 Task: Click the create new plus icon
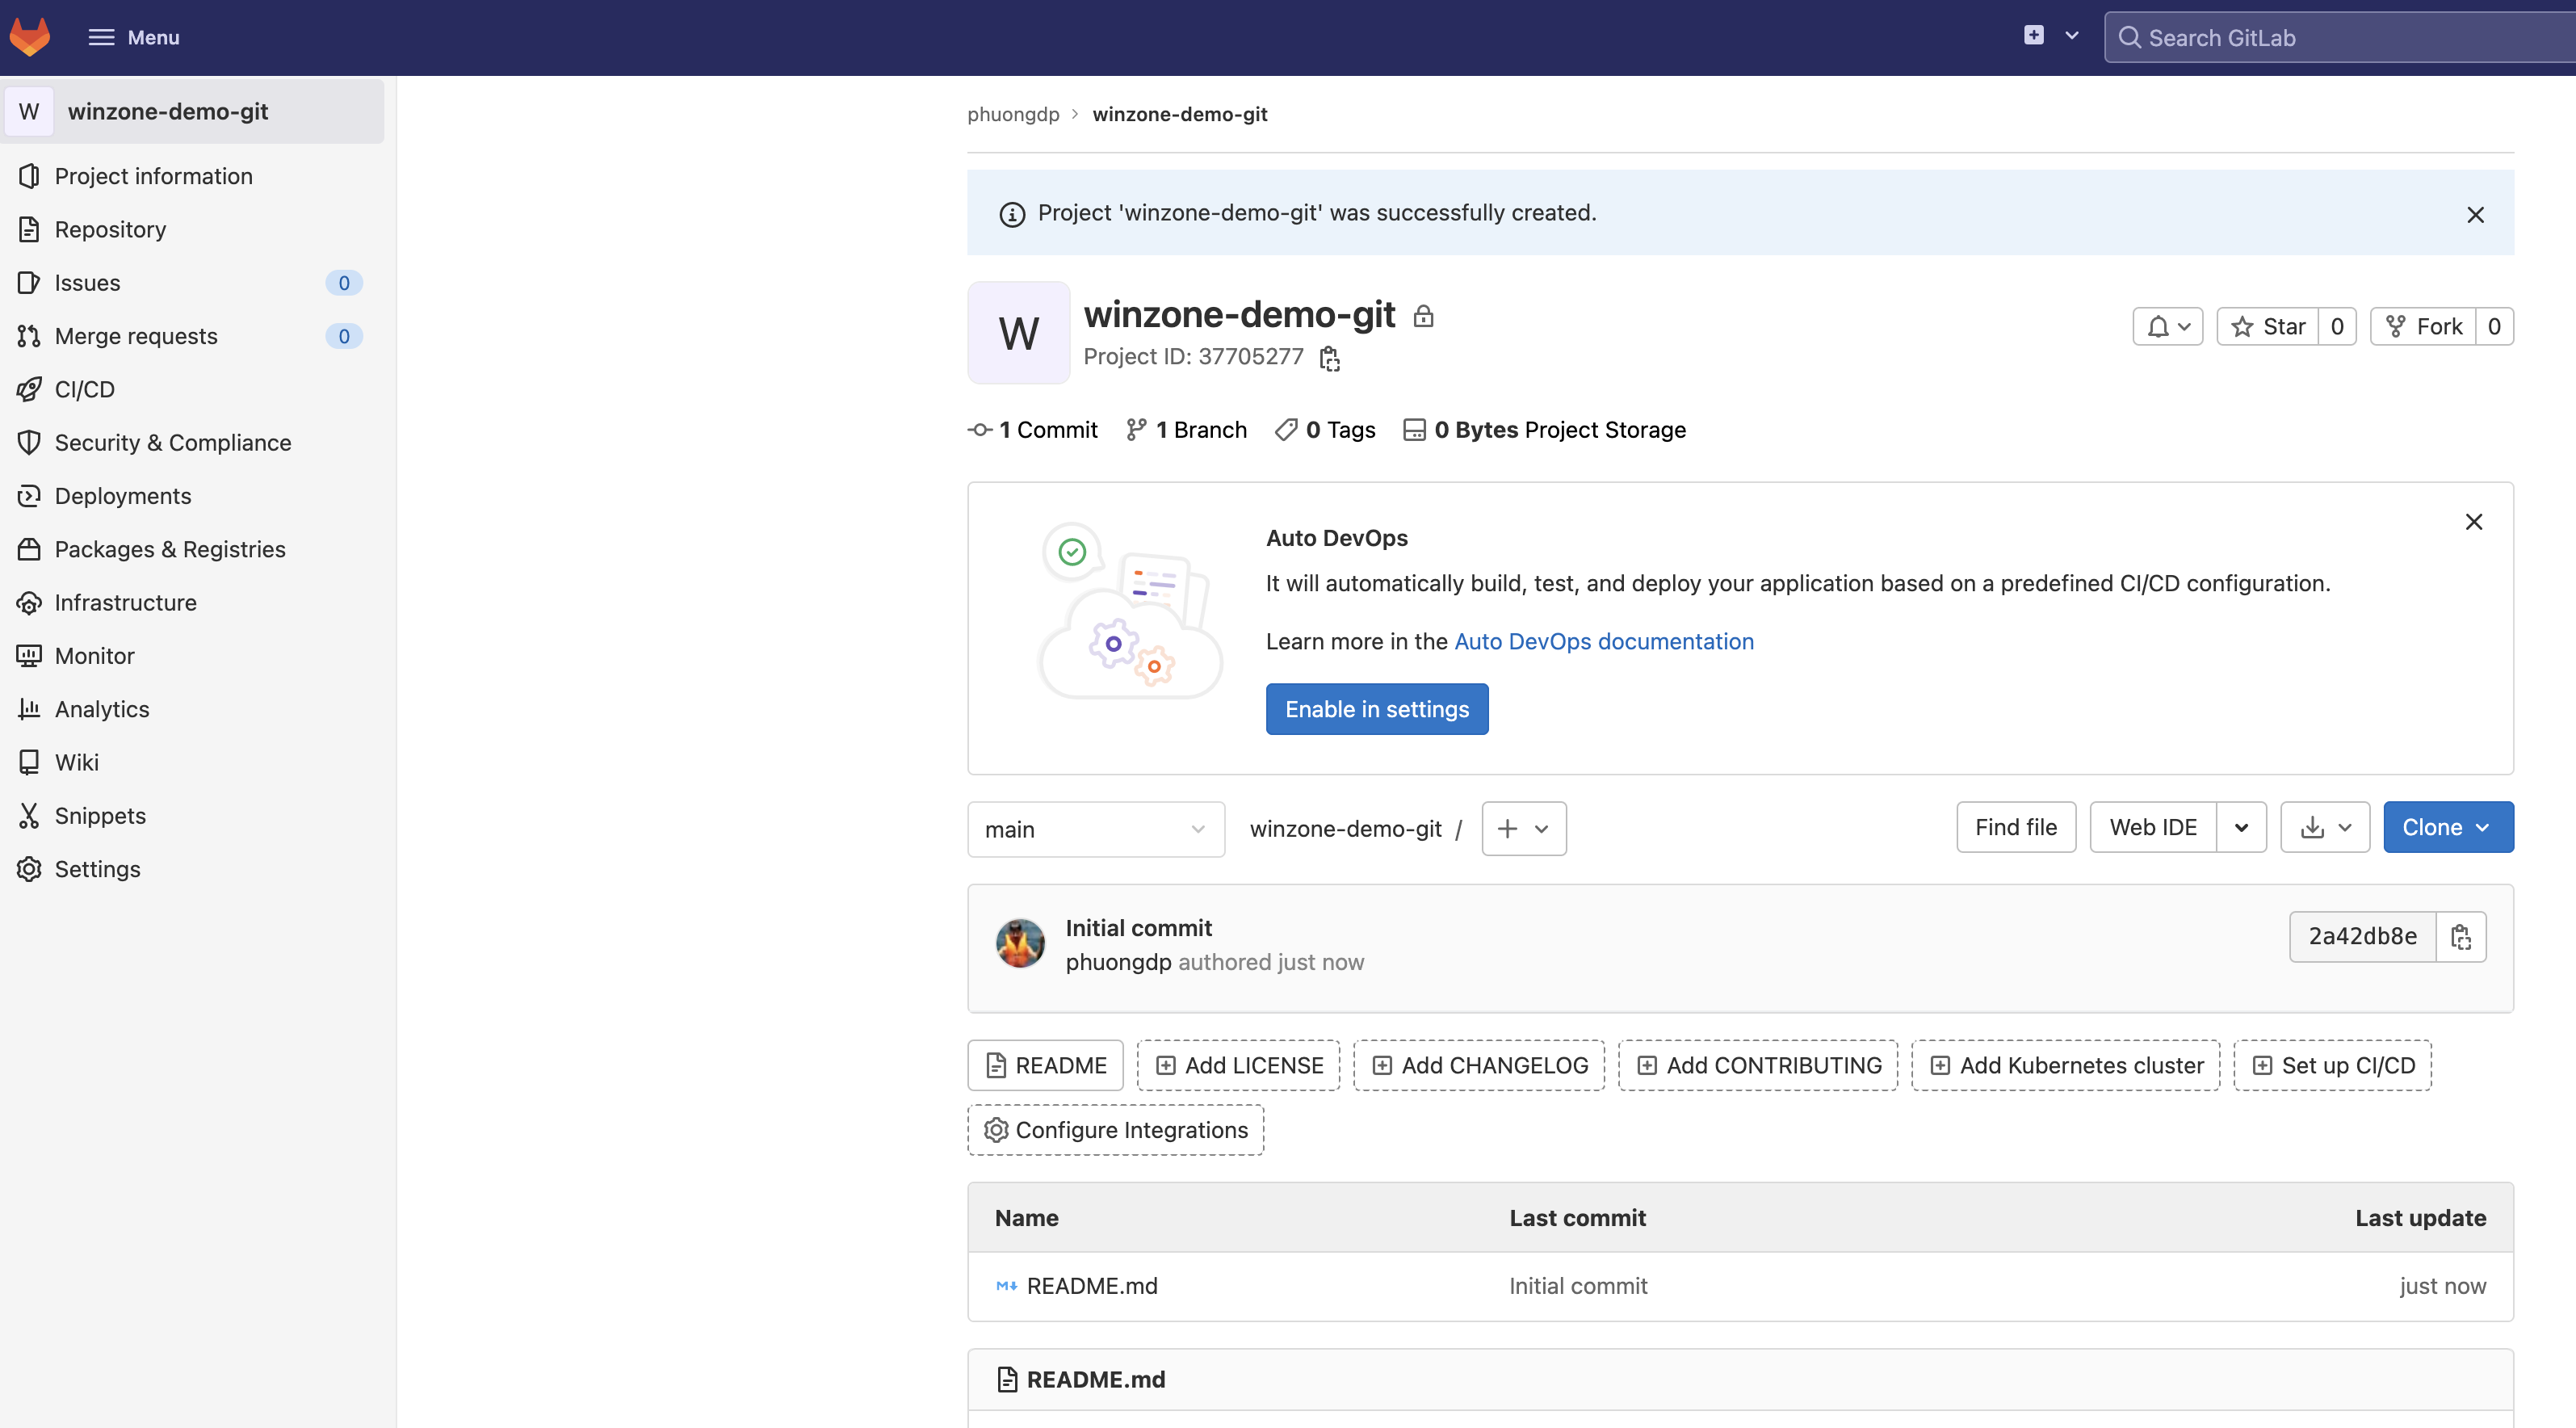(2033, 35)
